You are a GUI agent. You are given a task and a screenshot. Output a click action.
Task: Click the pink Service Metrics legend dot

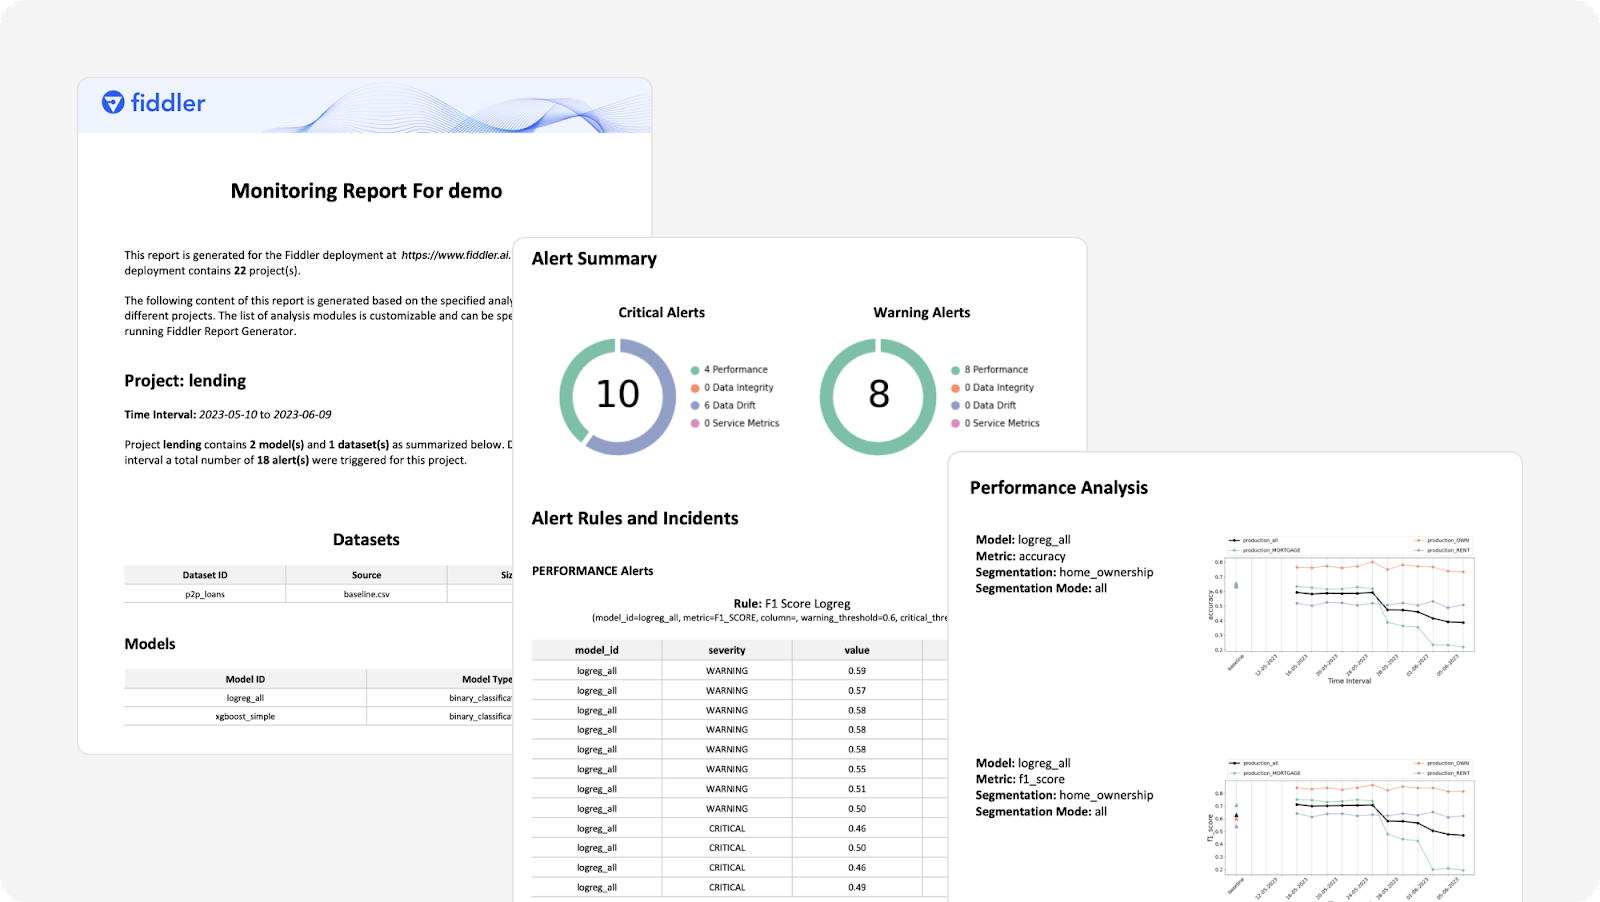point(696,423)
